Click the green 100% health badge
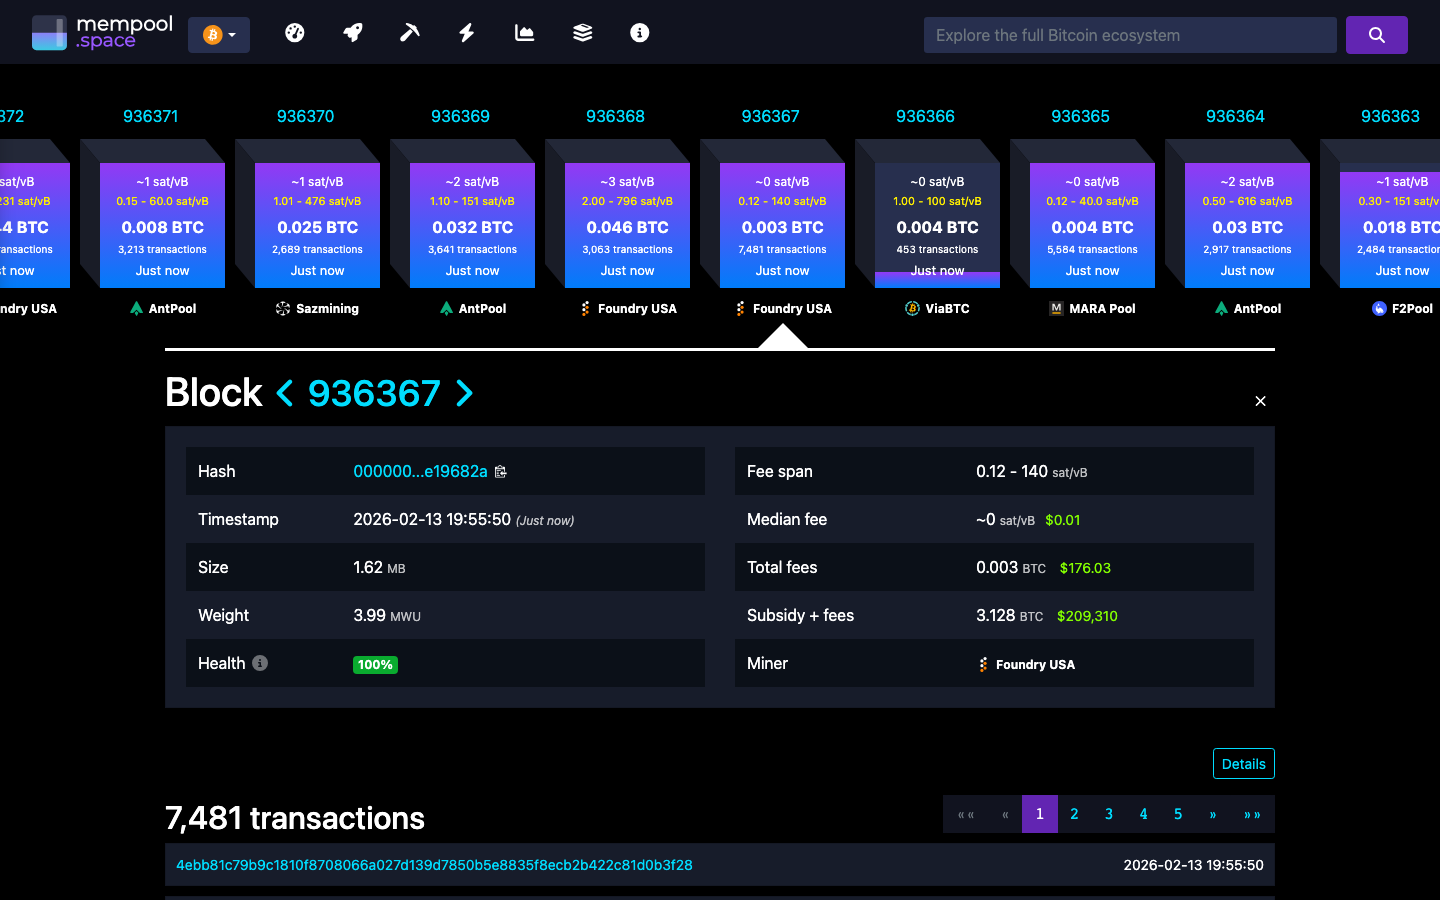 tap(375, 663)
